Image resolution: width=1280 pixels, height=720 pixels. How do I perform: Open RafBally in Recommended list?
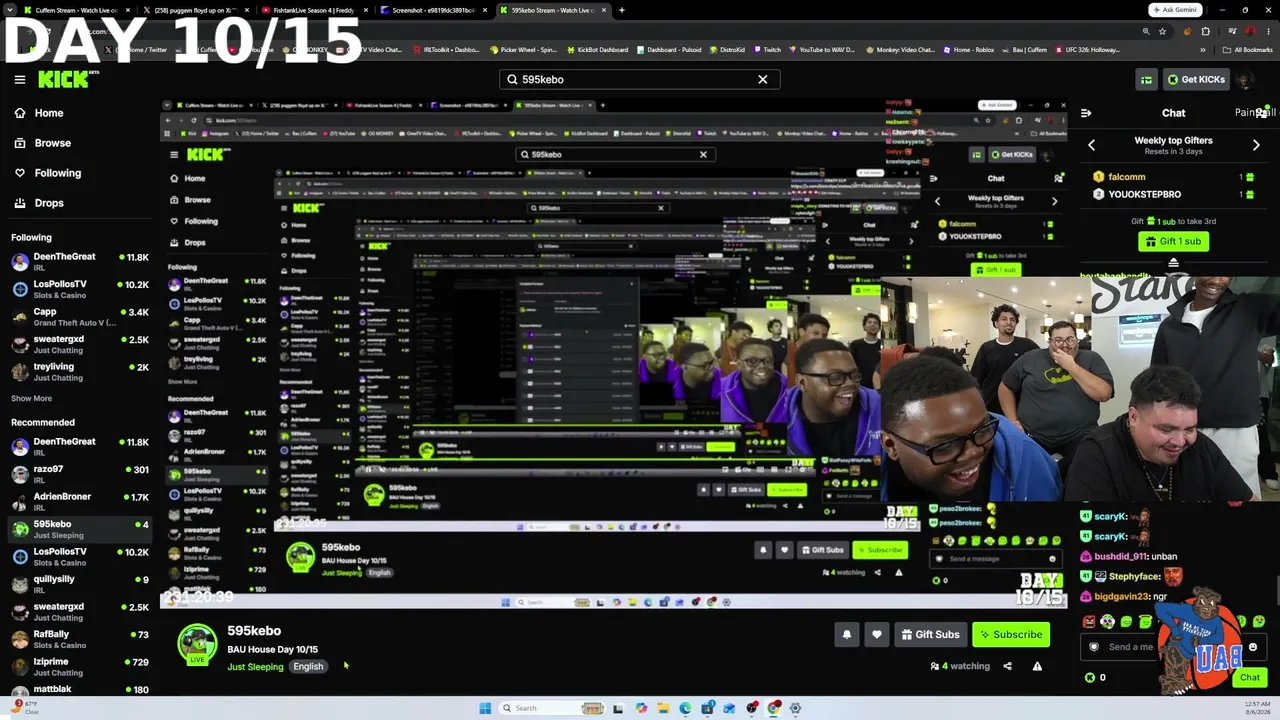[x=78, y=639]
